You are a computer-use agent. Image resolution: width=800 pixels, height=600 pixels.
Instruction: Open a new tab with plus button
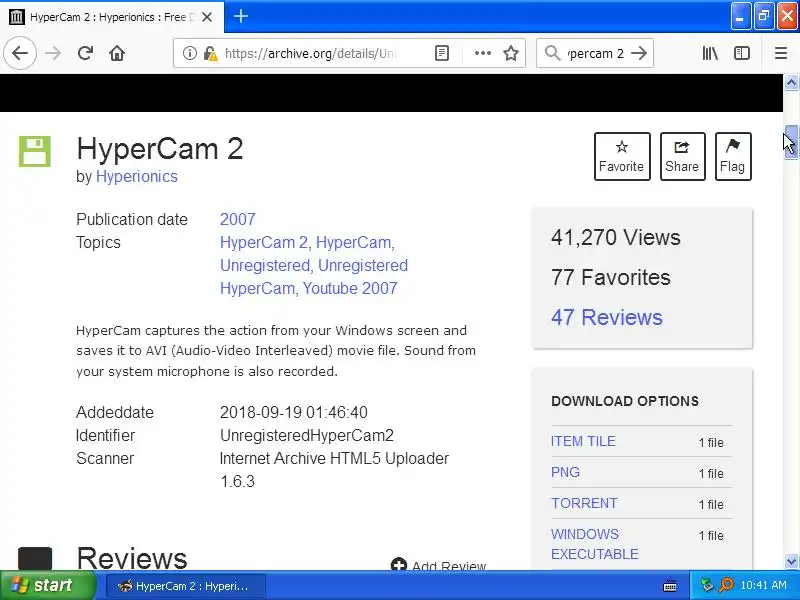pyautogui.click(x=241, y=16)
